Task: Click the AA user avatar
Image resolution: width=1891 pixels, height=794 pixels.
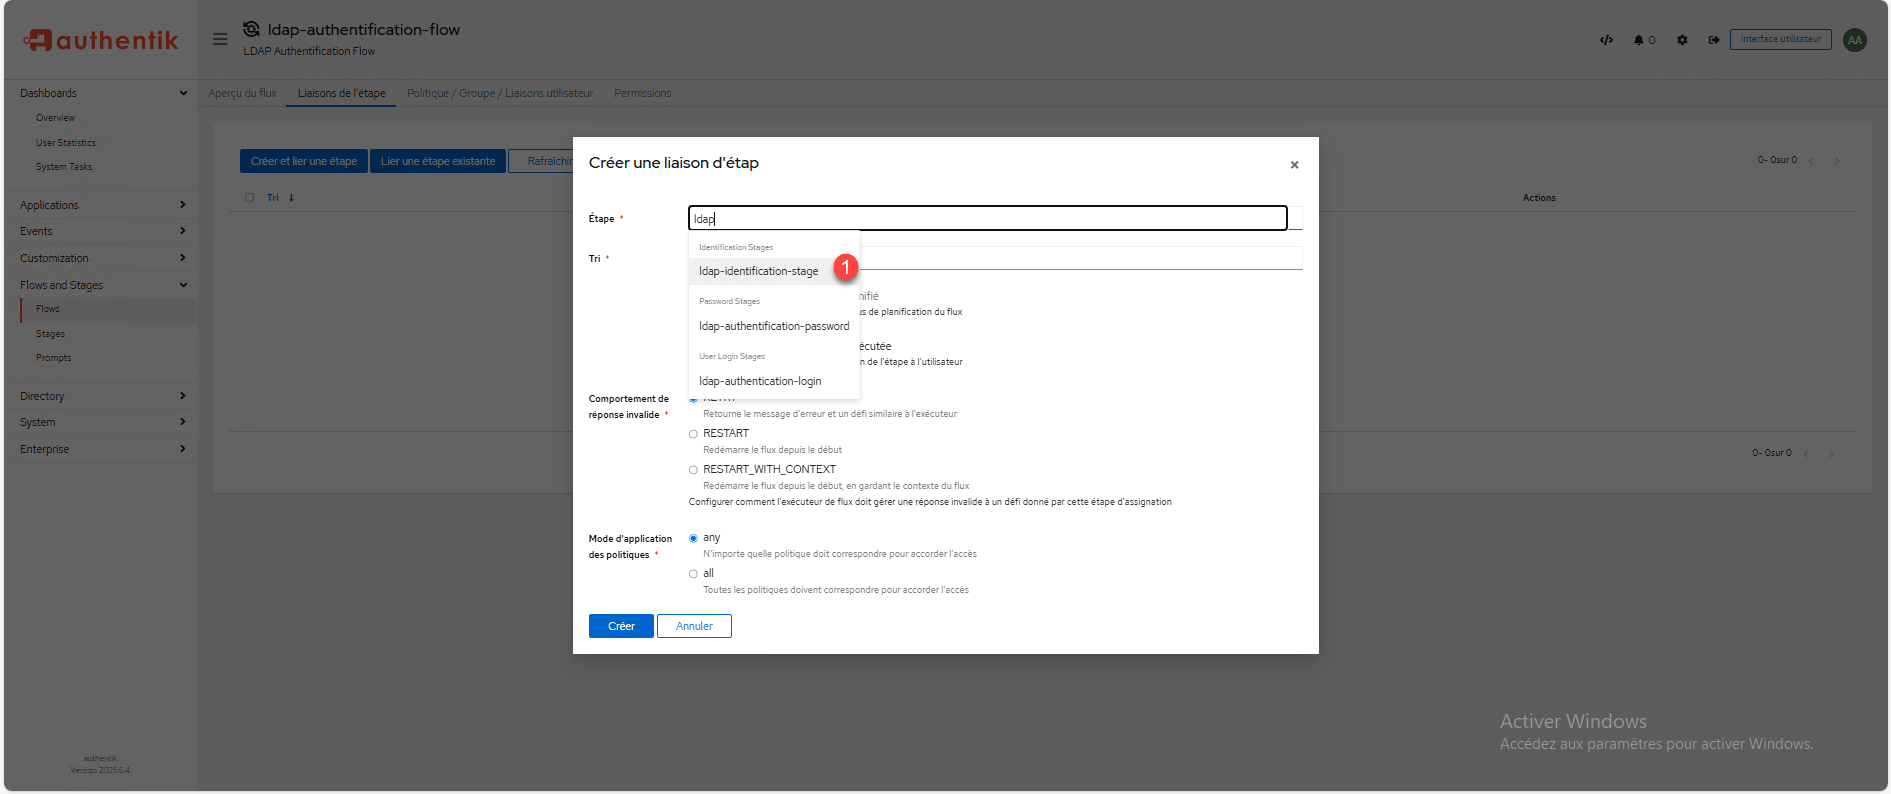Action: (x=1855, y=40)
